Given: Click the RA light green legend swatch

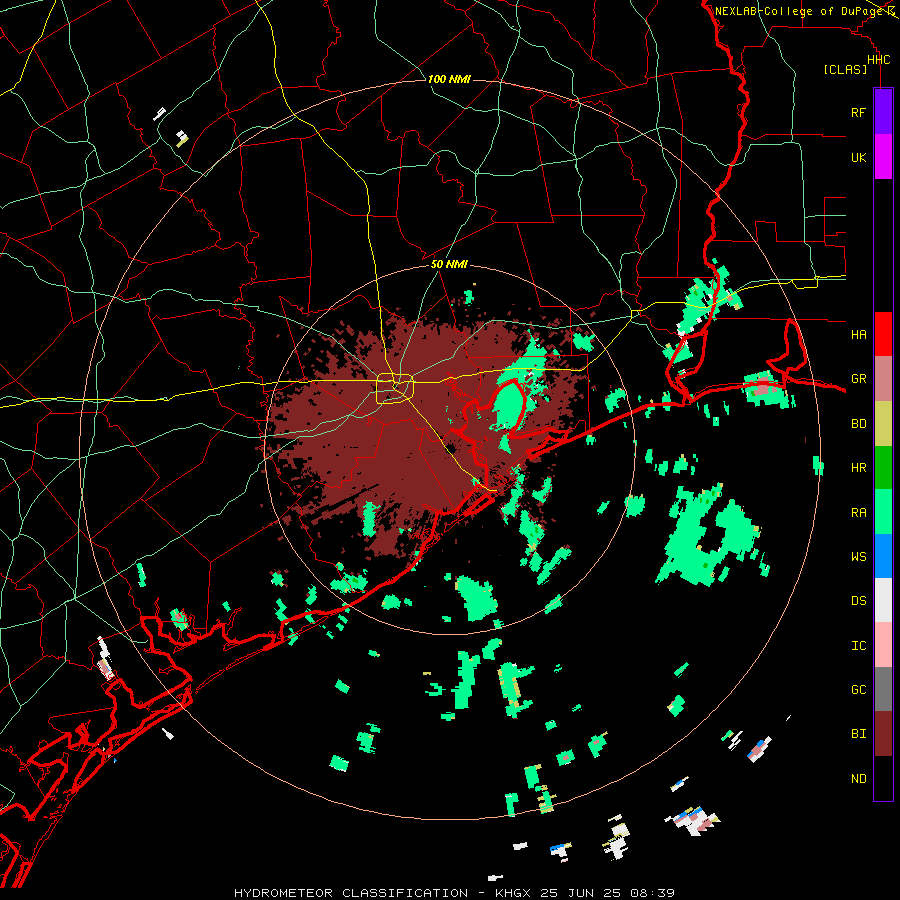Looking at the screenshot, I should point(883,512).
